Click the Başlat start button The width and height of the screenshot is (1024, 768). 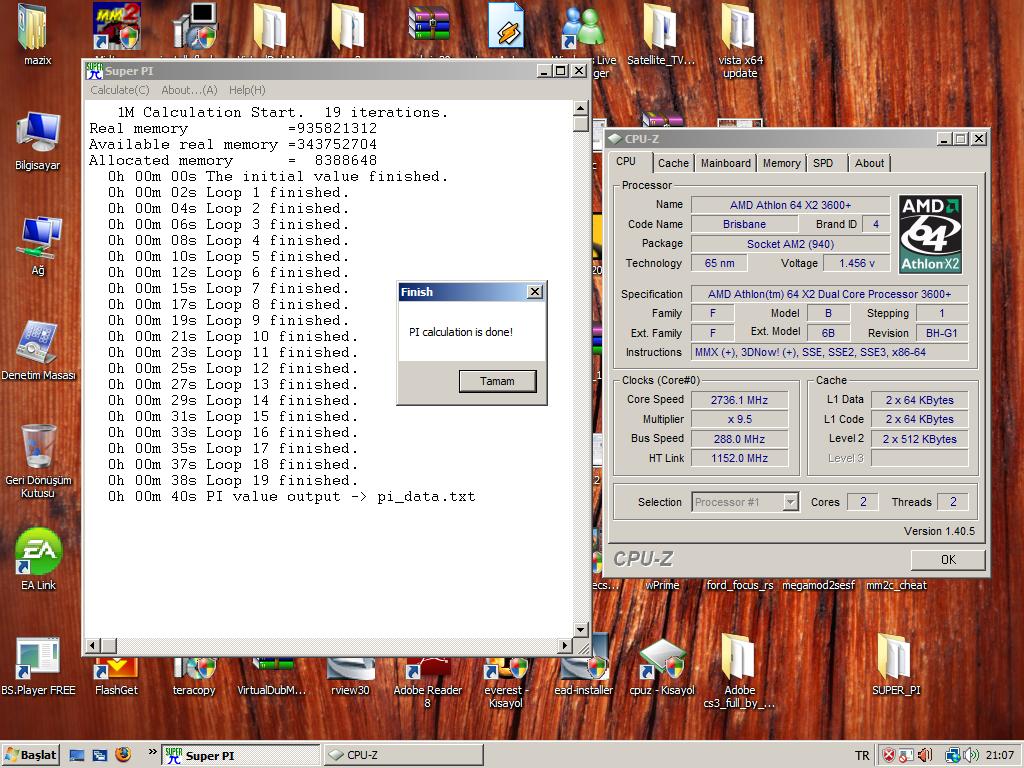pyautogui.click(x=31, y=755)
